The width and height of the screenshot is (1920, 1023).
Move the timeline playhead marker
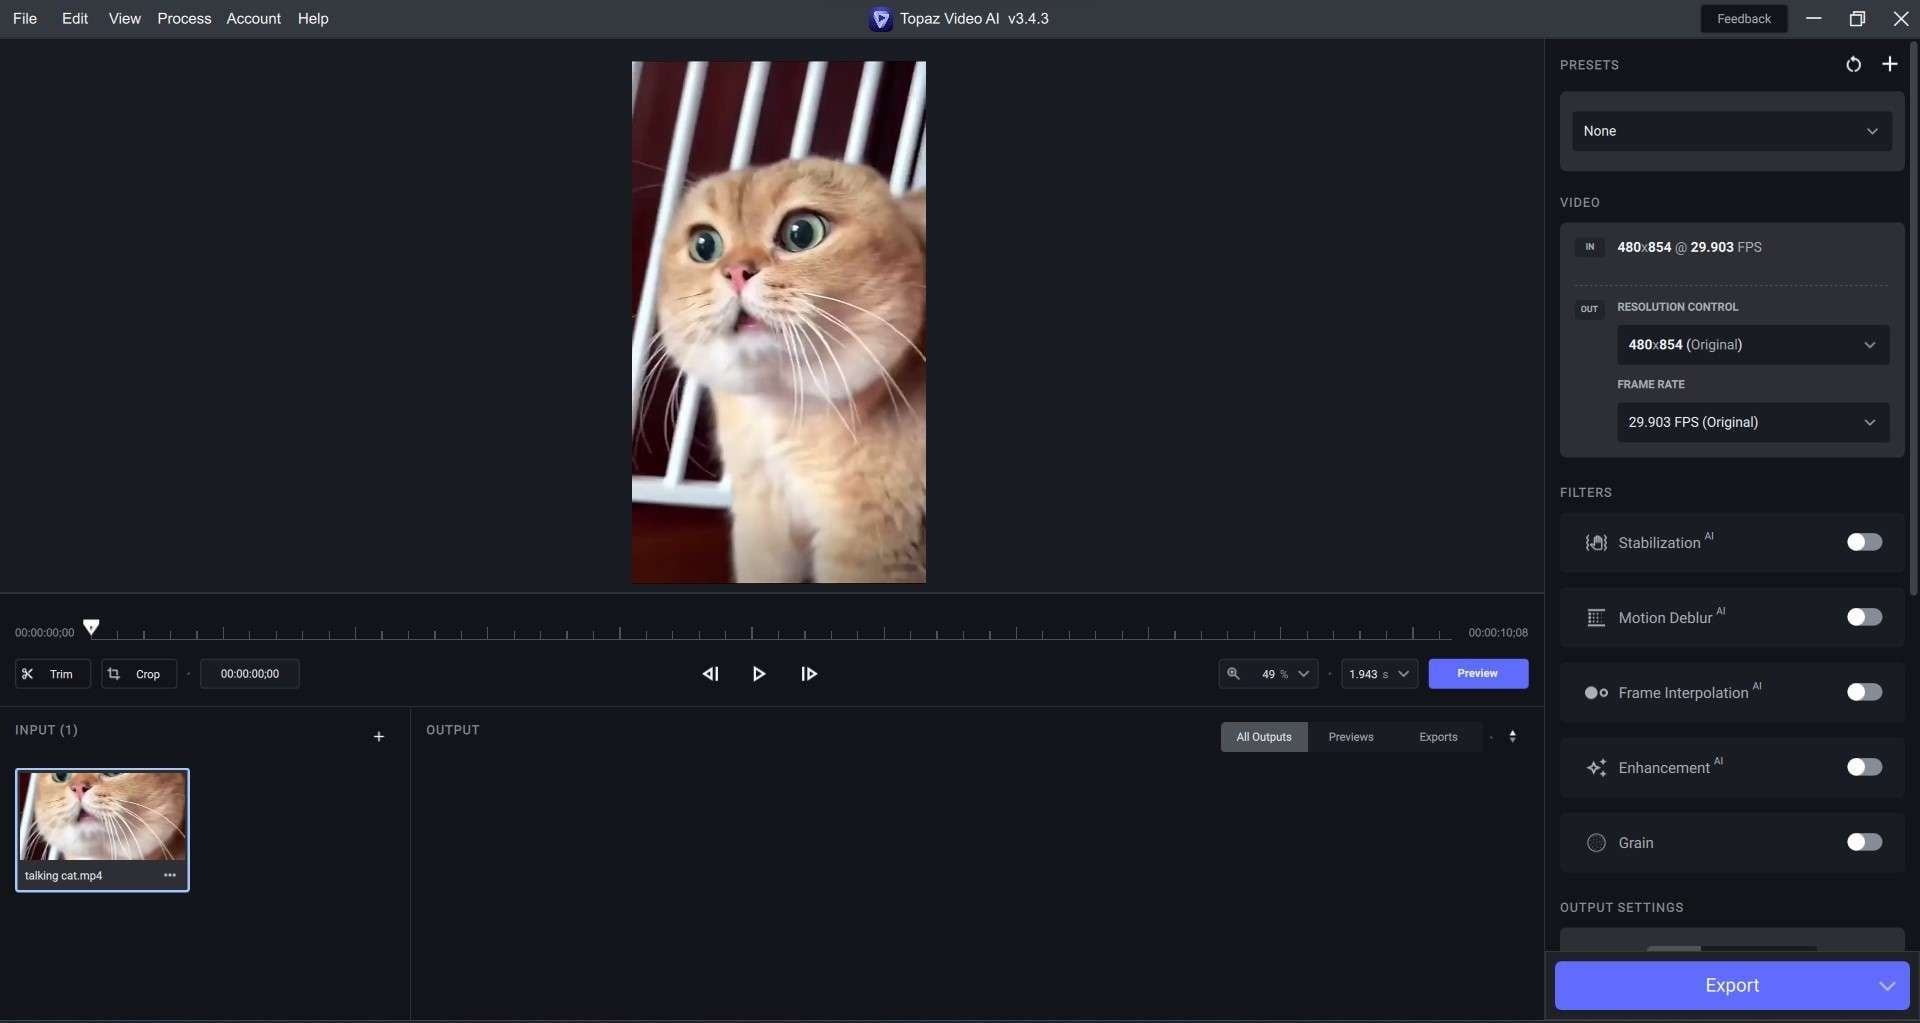(x=92, y=628)
